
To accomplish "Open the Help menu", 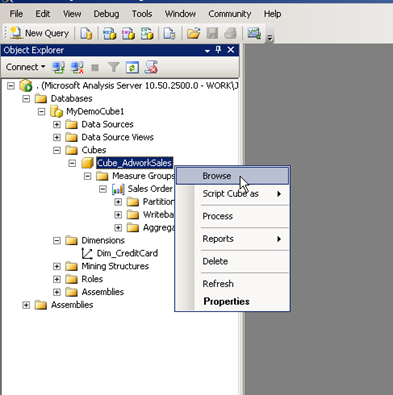I will point(272,14).
